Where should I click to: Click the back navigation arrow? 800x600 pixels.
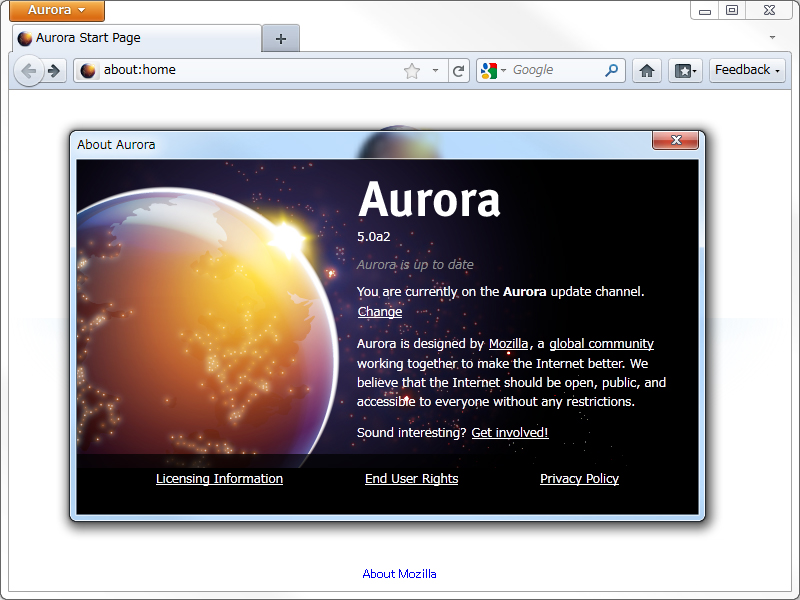[x=30, y=70]
